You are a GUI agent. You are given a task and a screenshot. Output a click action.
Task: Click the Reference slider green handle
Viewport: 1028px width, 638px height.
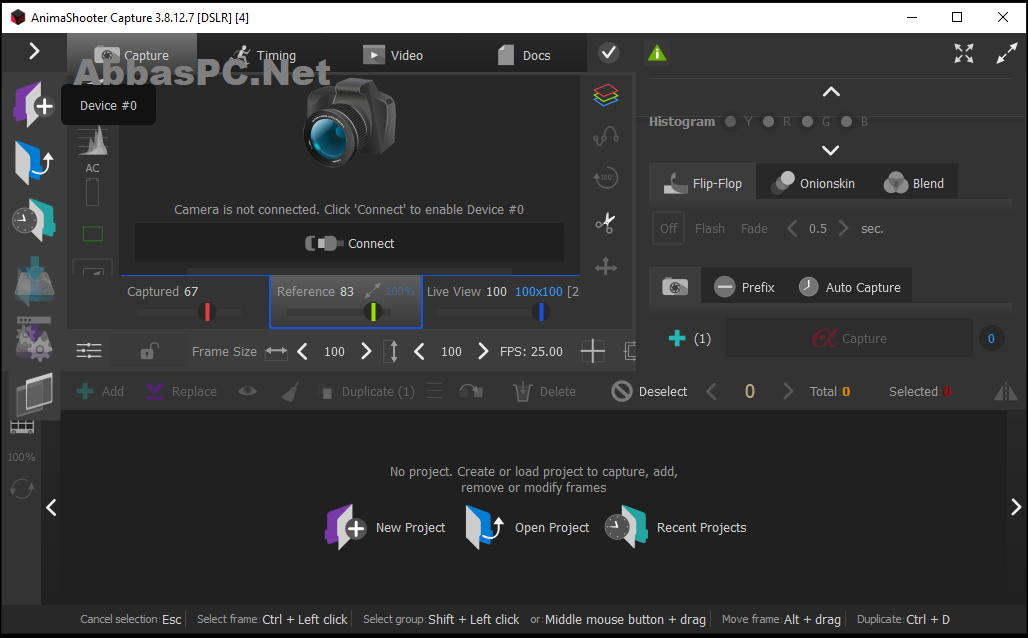373,311
